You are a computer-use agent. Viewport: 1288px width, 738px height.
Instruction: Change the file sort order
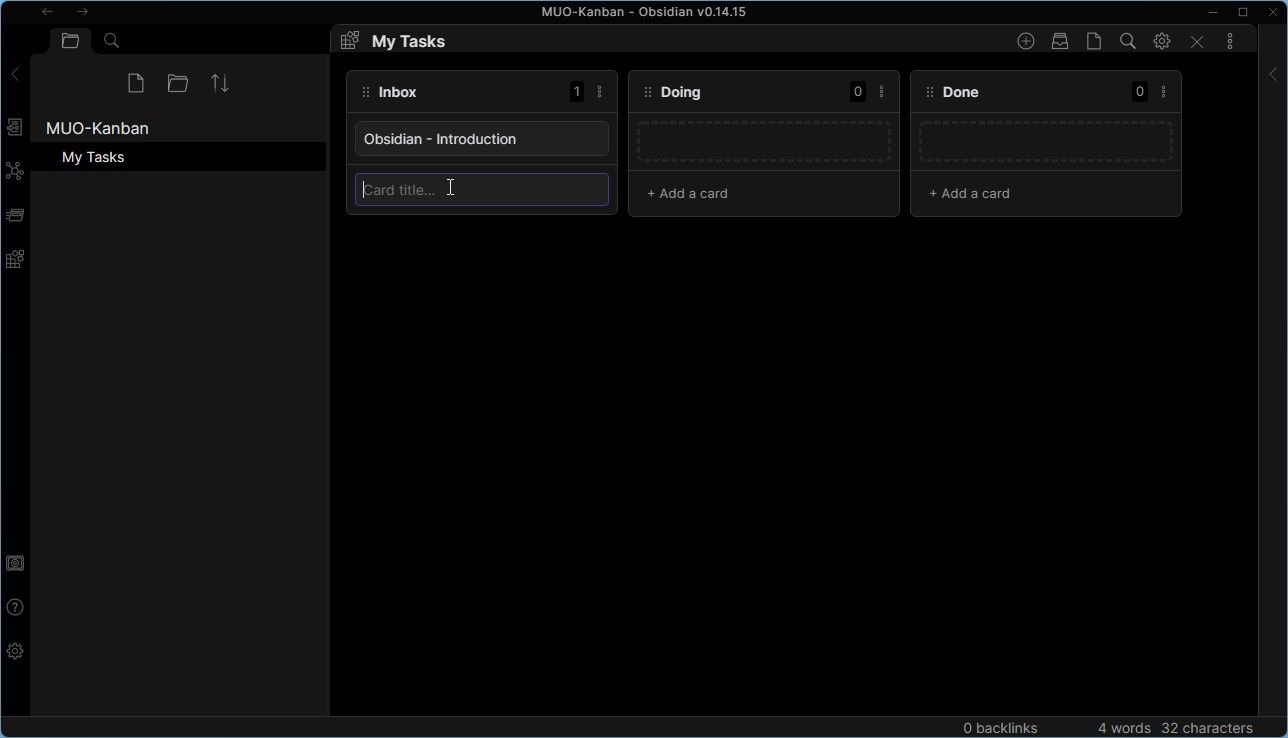(220, 83)
